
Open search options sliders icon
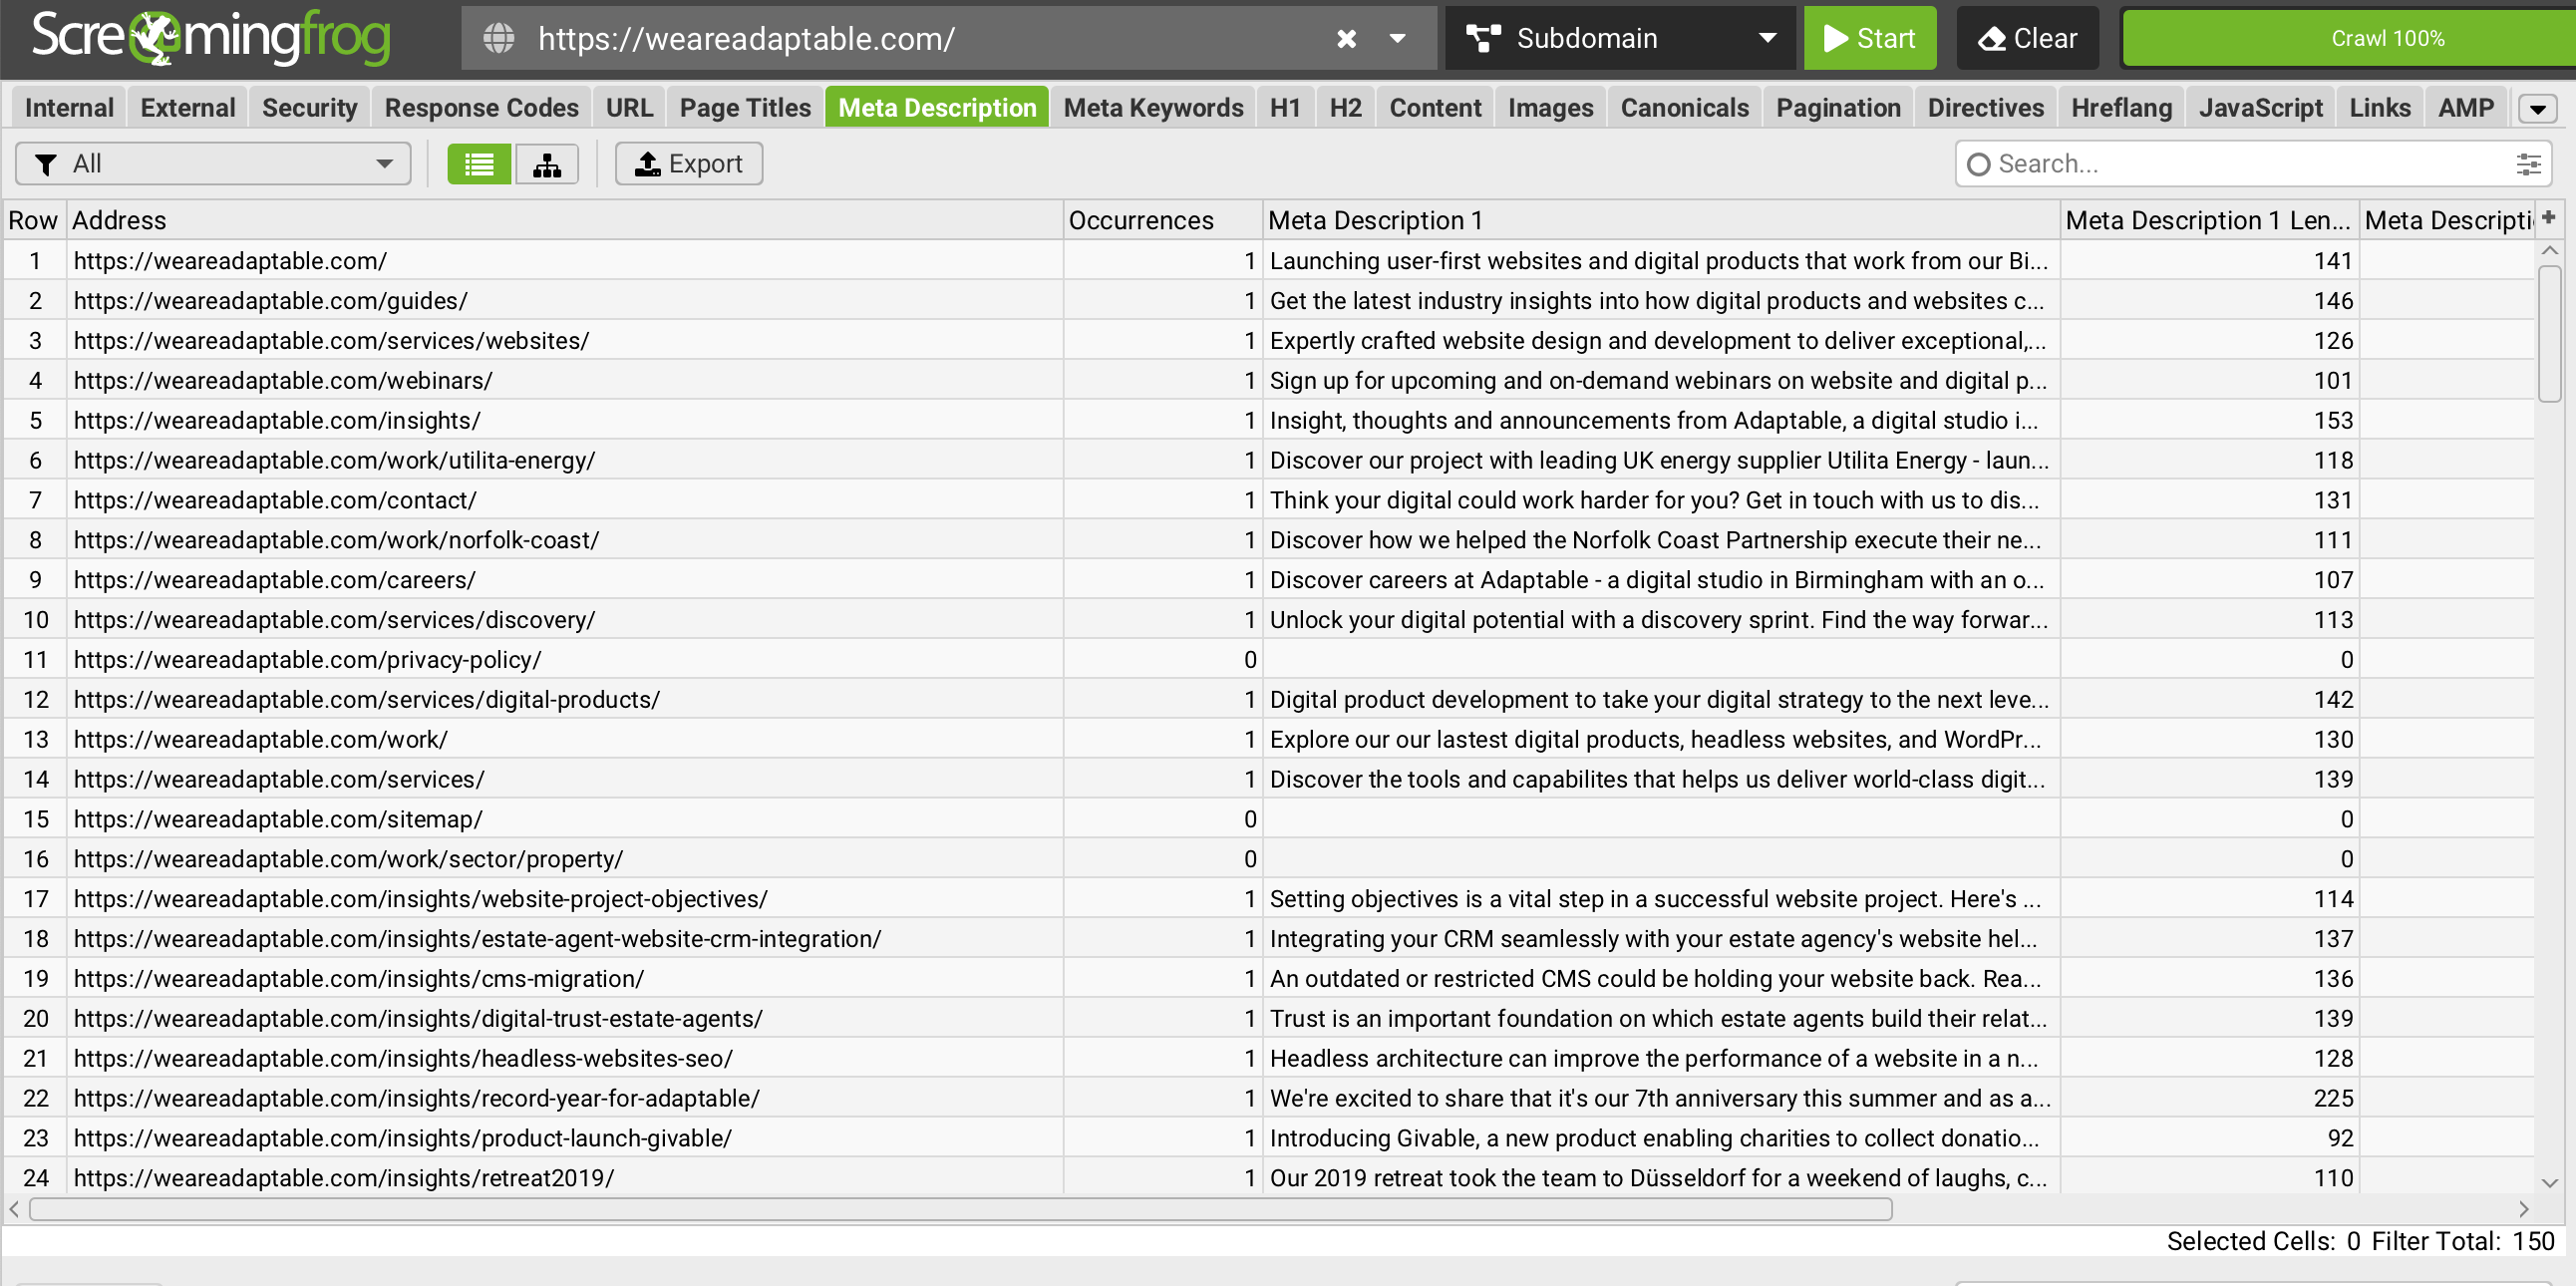click(x=2528, y=164)
